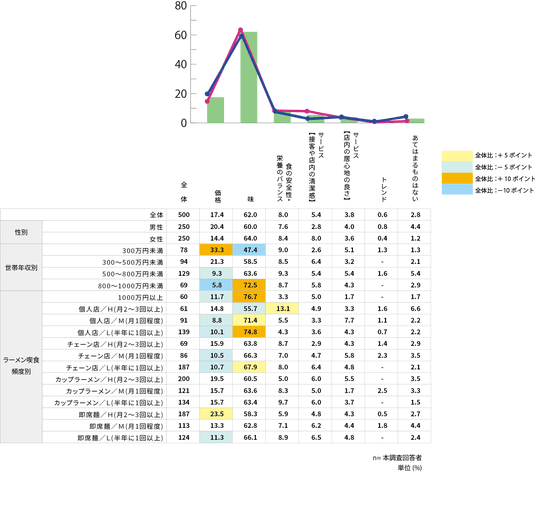Select the あてはまるものはない column header
This screenshot has width=536, height=506.
click(x=415, y=168)
